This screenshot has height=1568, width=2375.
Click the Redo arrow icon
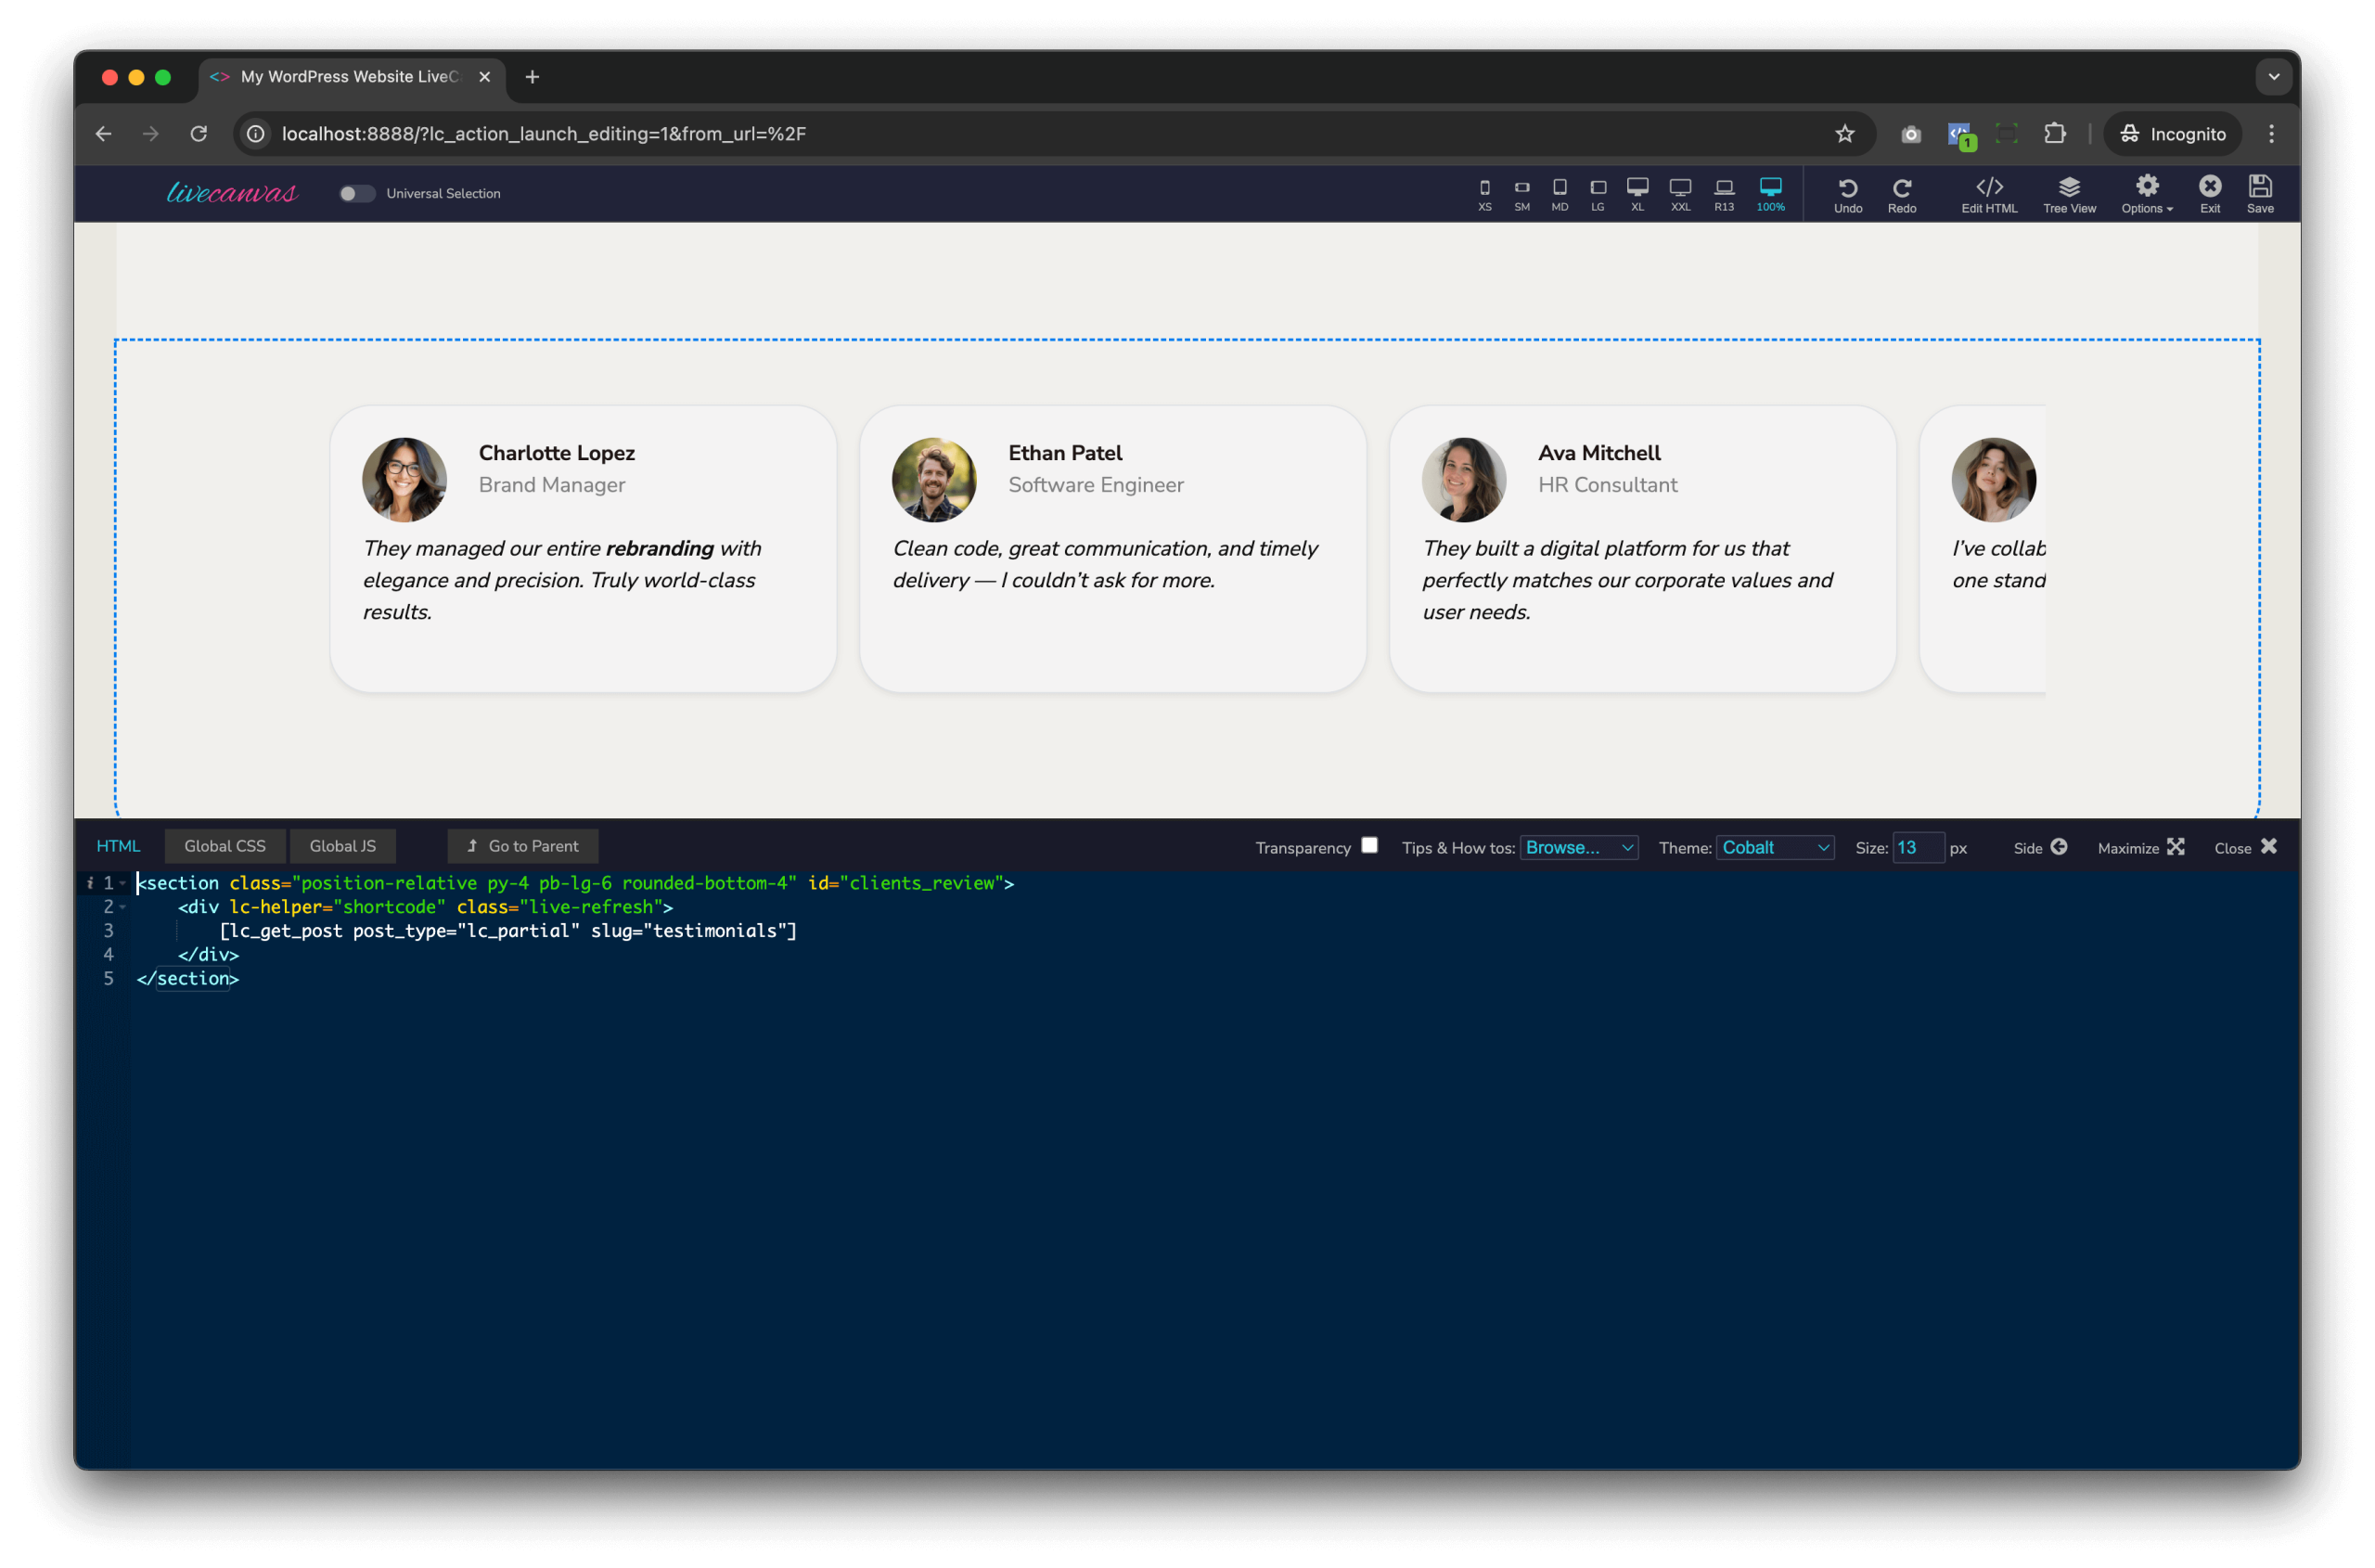point(1901,193)
